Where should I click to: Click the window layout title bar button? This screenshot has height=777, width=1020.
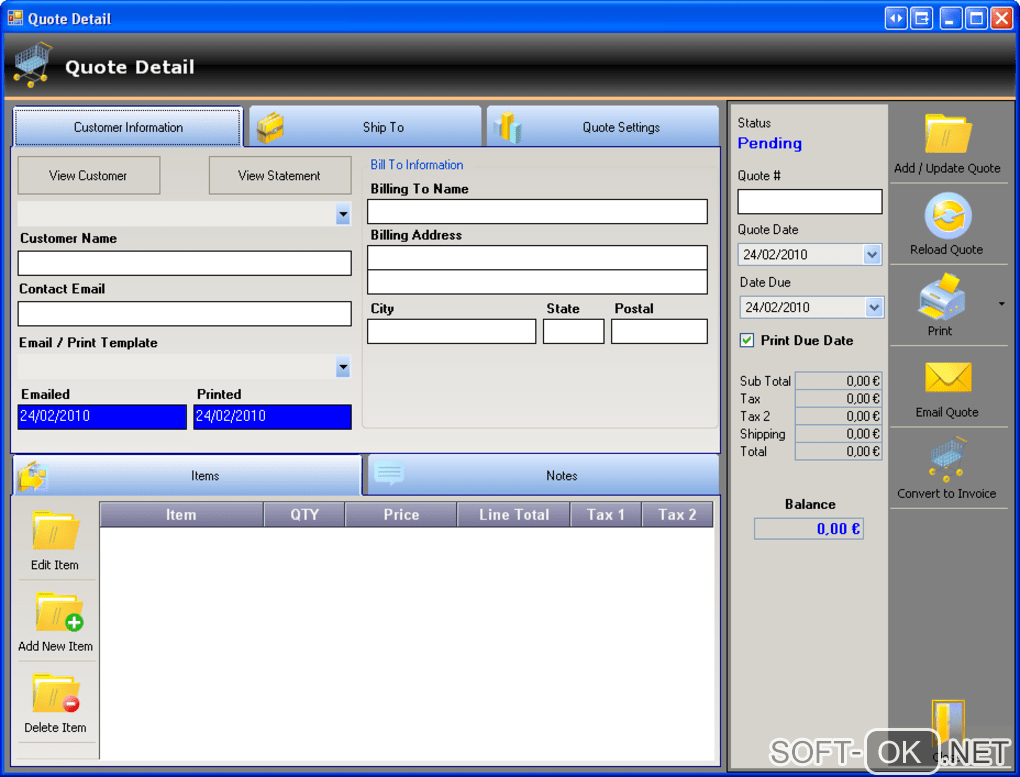point(922,18)
